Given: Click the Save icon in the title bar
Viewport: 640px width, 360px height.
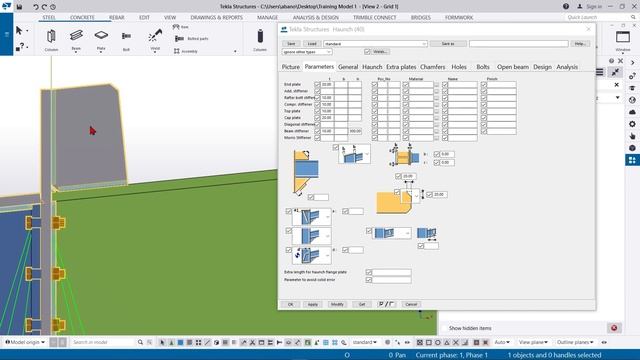Looking at the screenshot, I should click(x=19, y=7).
